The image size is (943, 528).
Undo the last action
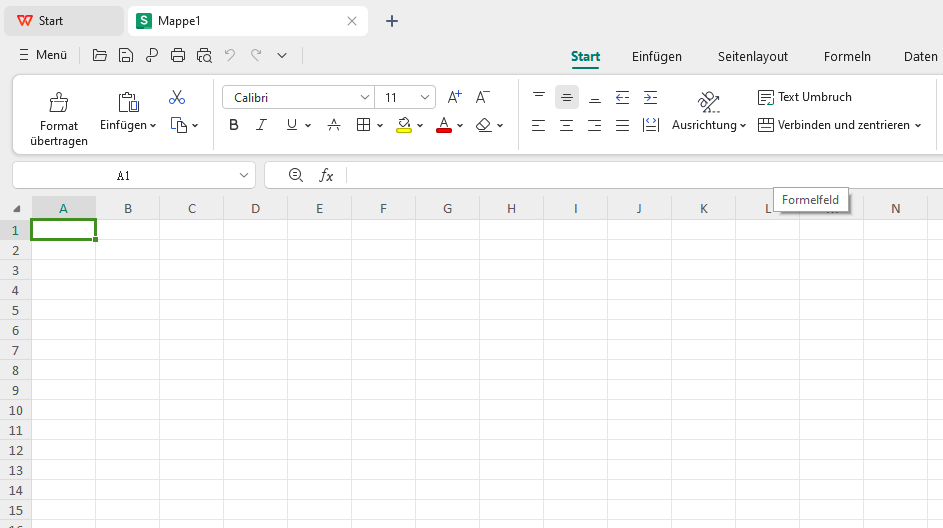pyautogui.click(x=230, y=55)
